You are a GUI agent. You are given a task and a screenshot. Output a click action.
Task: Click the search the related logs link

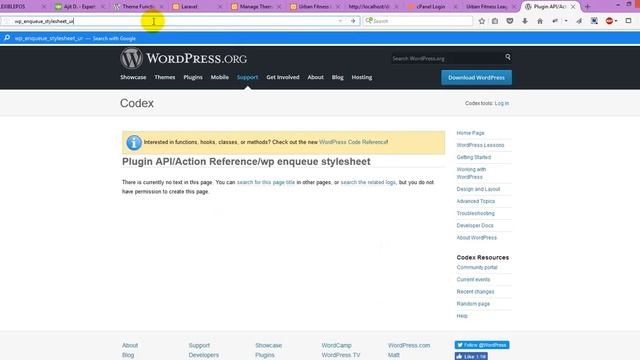click(368, 182)
